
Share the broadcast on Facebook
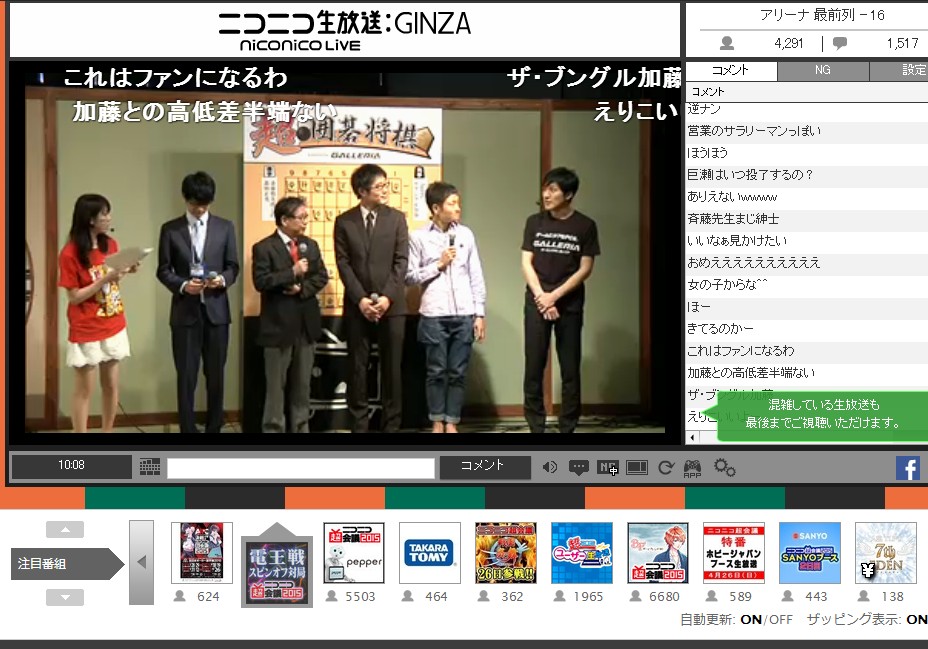(x=908, y=468)
